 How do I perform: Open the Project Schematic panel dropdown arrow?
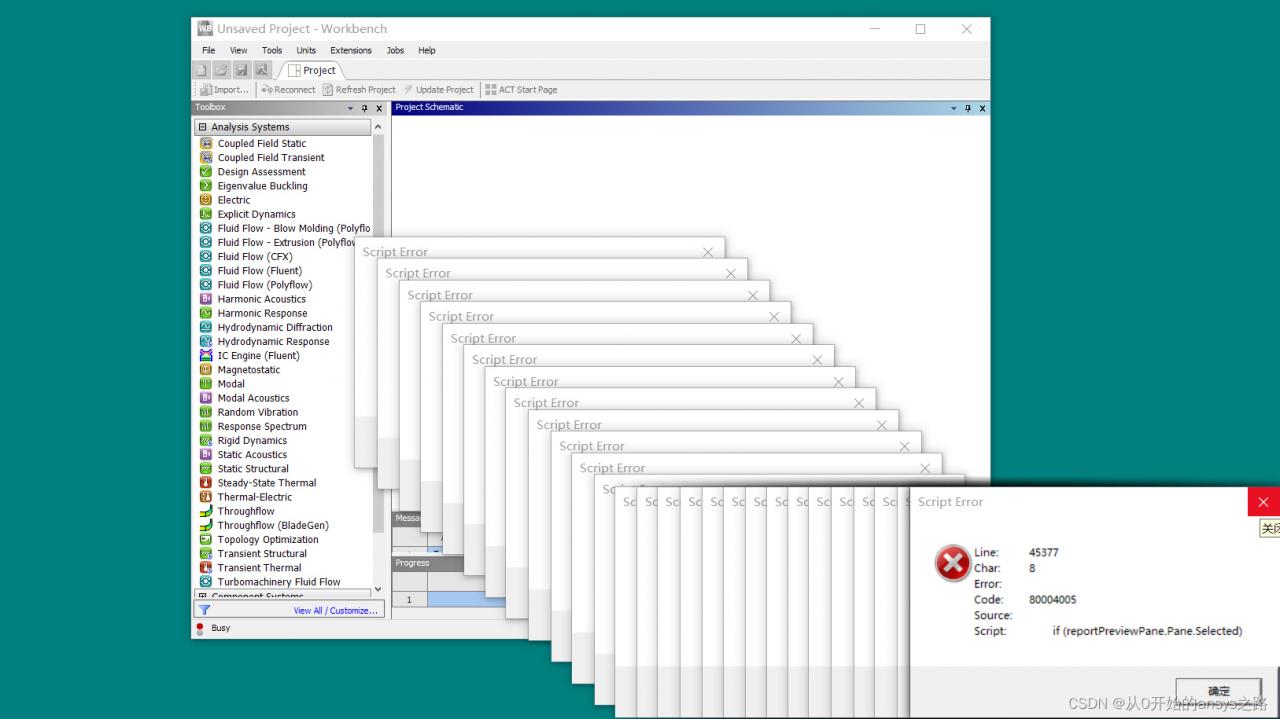954,108
